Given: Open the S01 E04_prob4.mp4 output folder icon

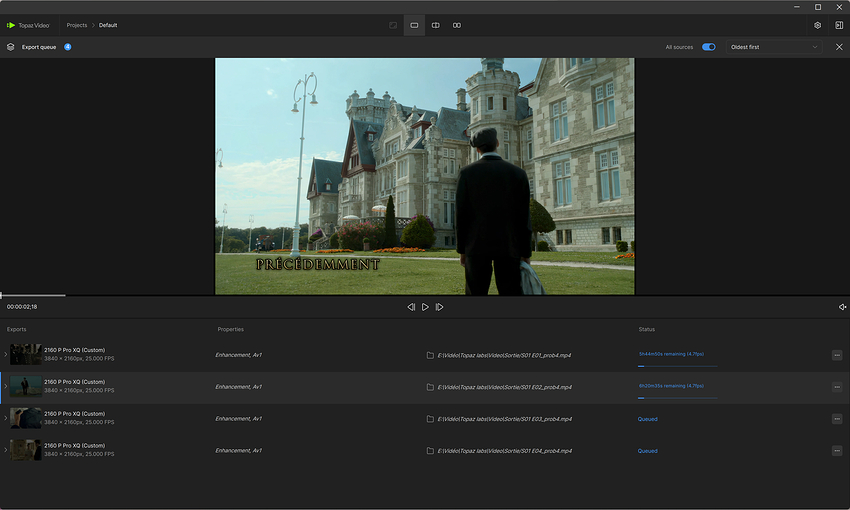Looking at the screenshot, I should pyautogui.click(x=430, y=451).
